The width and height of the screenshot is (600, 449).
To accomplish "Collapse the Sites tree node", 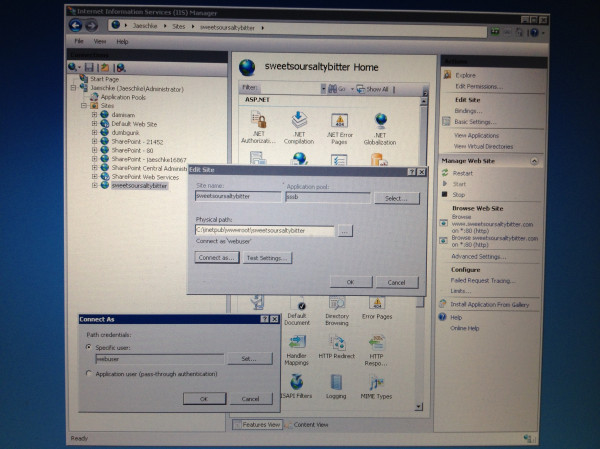I will coord(83,105).
